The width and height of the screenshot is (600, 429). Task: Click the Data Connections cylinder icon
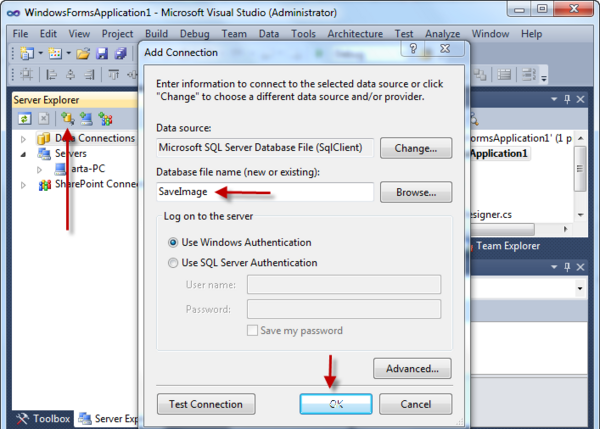pos(44,138)
